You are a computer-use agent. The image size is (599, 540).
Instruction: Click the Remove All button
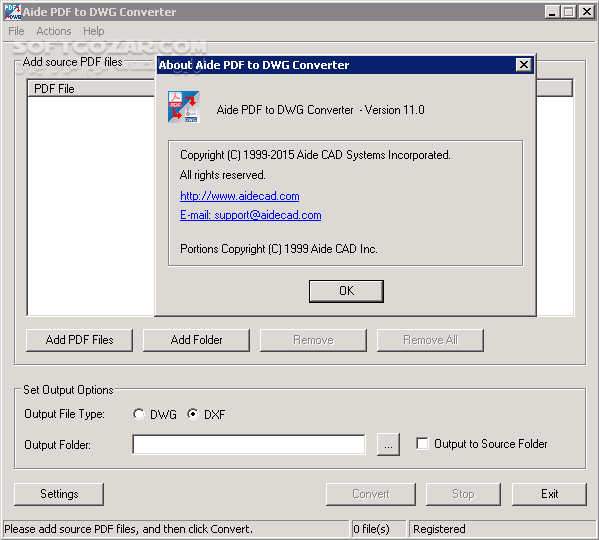(430, 340)
